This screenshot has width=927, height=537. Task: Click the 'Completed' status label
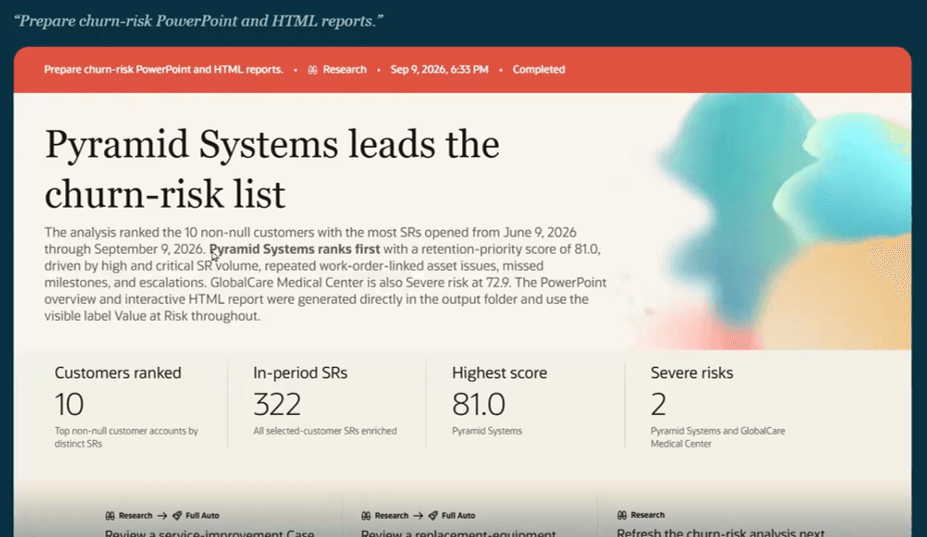539,69
